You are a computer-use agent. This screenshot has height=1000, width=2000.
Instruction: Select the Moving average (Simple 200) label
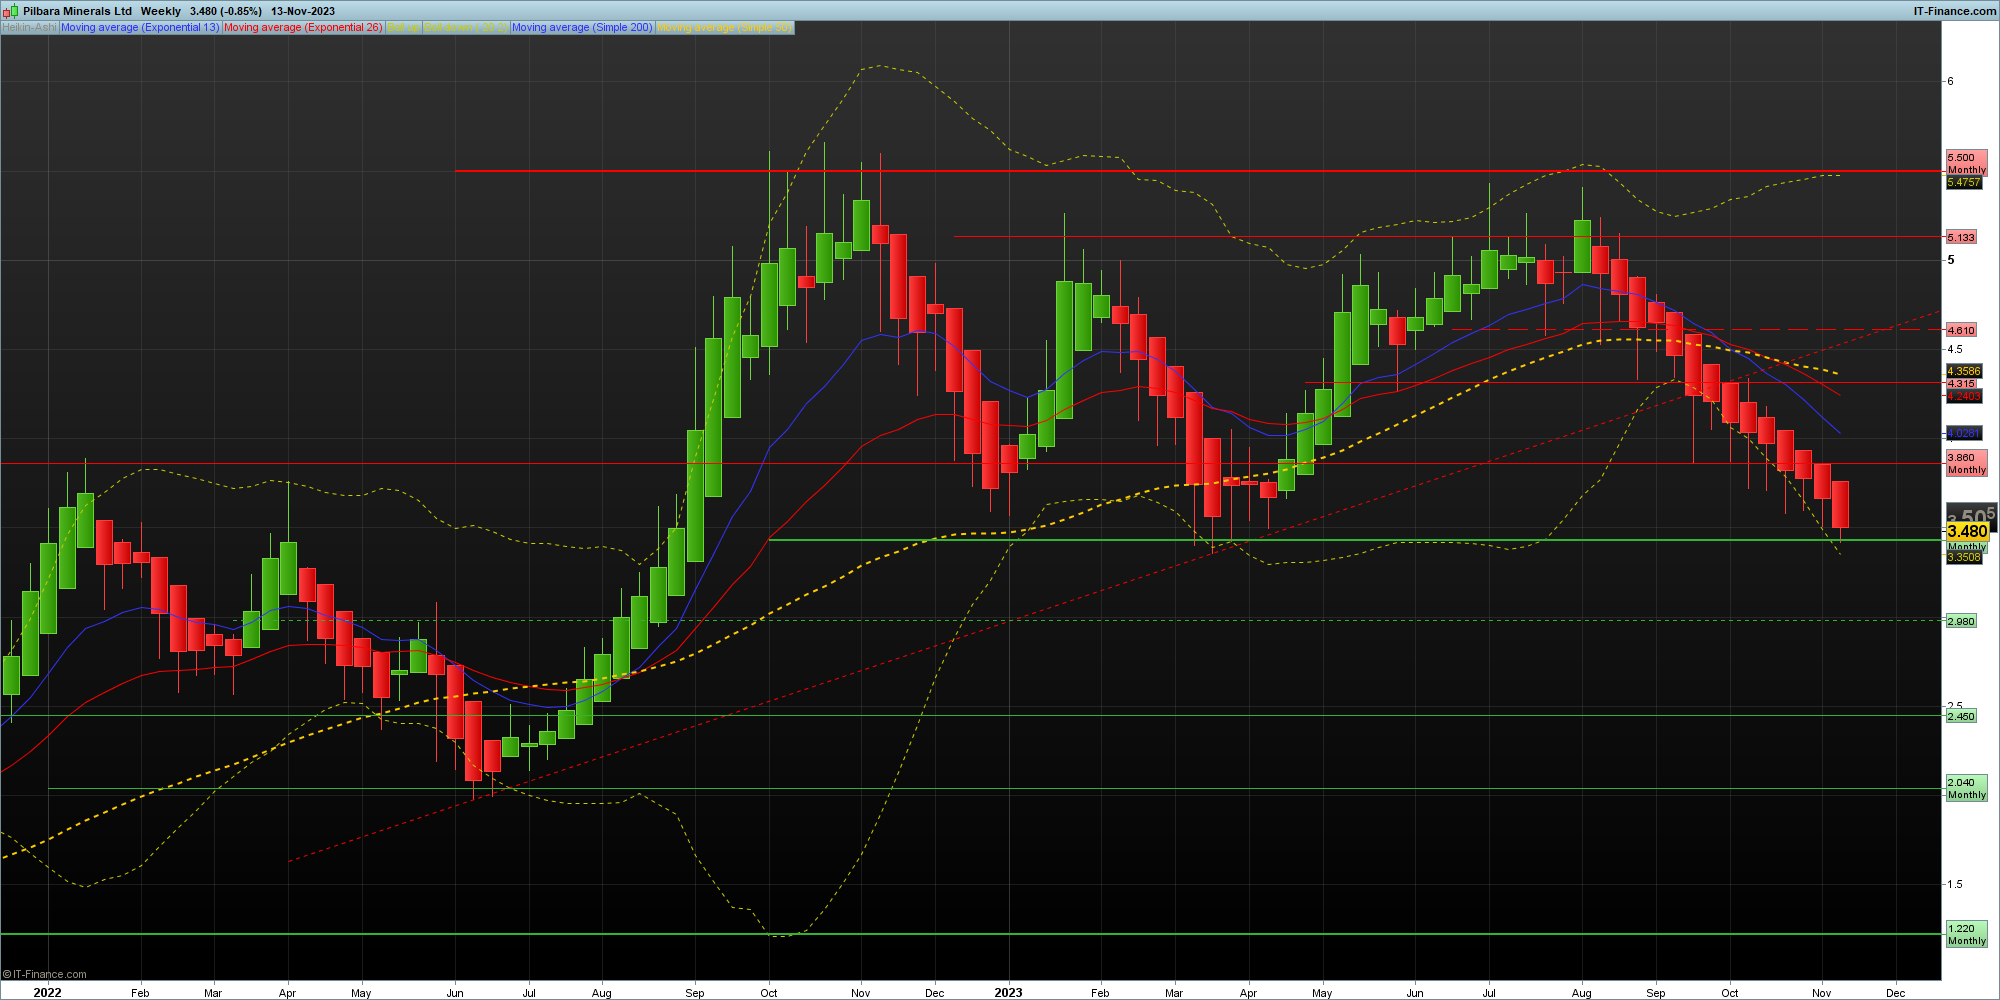click(582, 28)
